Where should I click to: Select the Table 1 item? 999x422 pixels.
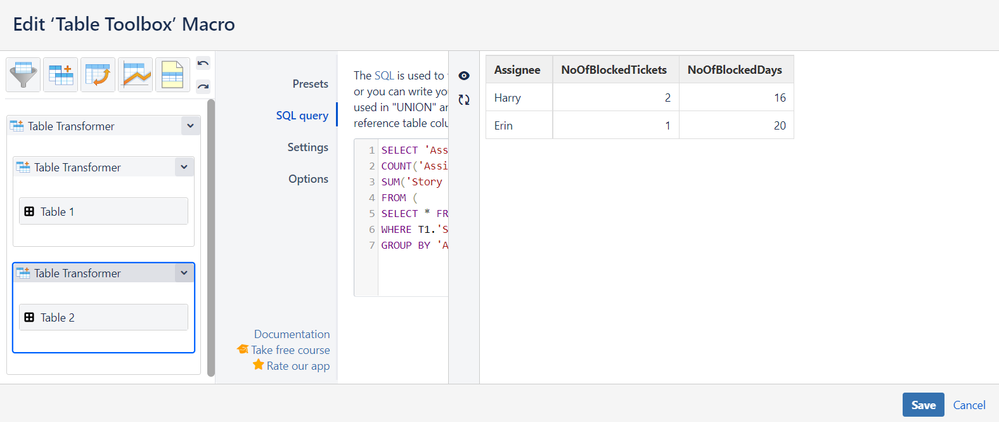[104, 212]
